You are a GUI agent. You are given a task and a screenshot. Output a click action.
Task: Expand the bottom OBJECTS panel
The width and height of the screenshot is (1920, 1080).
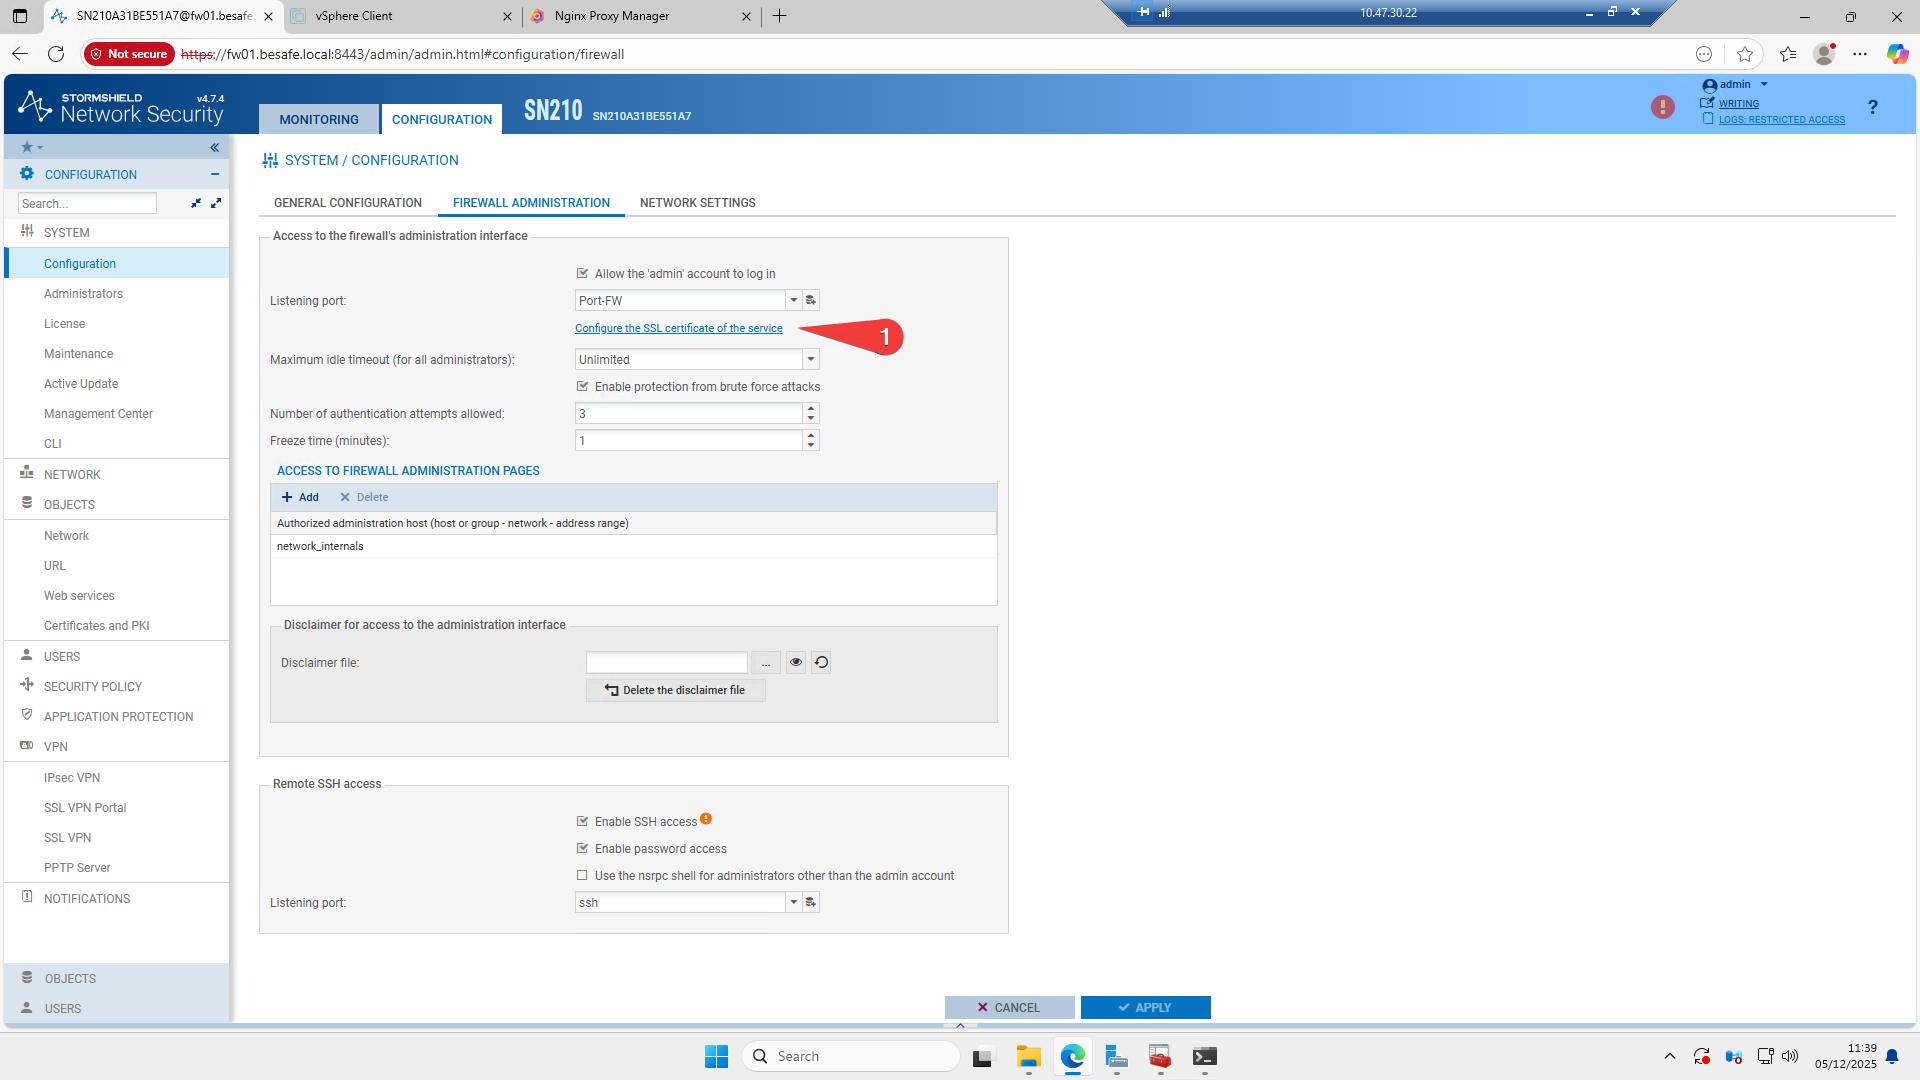(x=116, y=978)
